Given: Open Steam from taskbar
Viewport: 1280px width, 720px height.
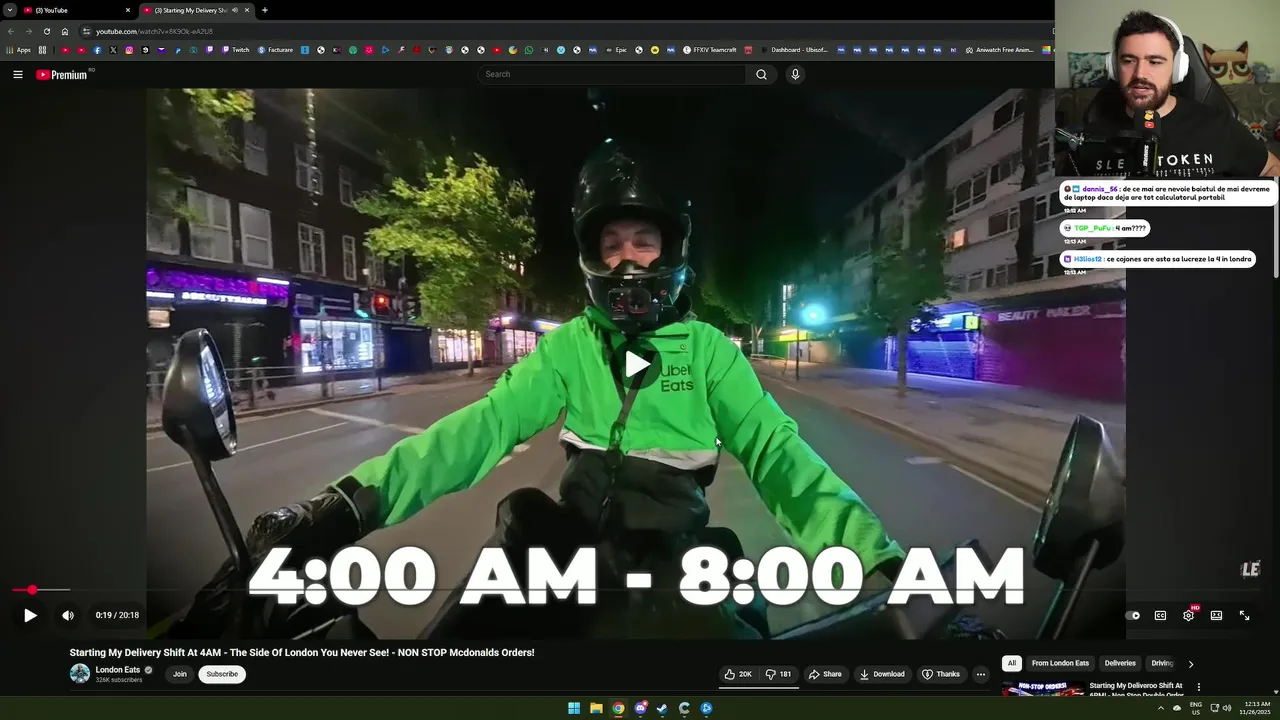Looking at the screenshot, I should pyautogui.click(x=662, y=708).
